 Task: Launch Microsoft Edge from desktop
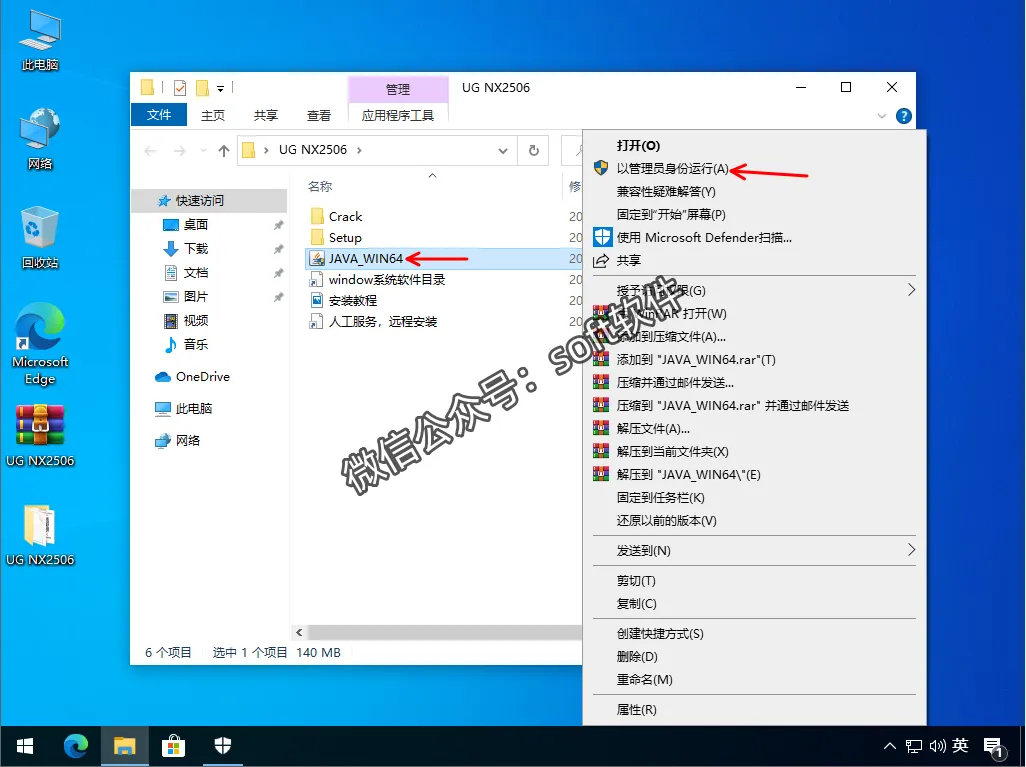pos(40,344)
